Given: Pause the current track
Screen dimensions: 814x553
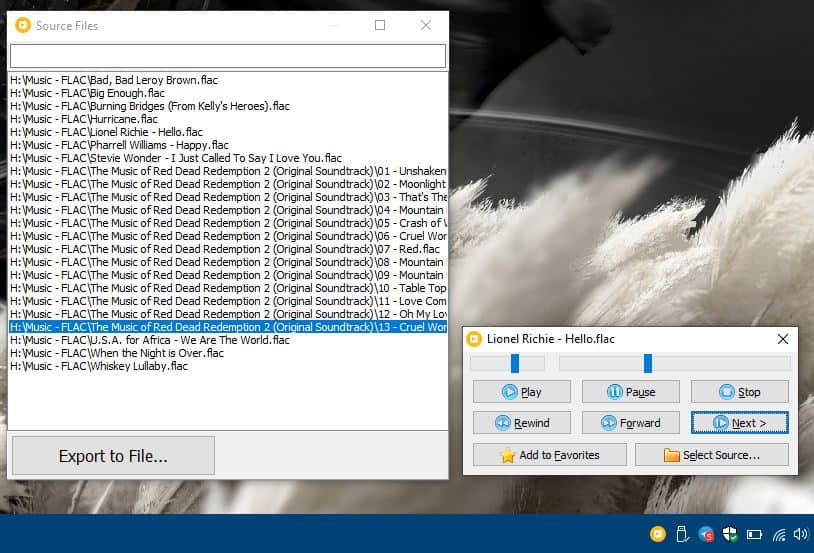Looking at the screenshot, I should pyautogui.click(x=630, y=392).
